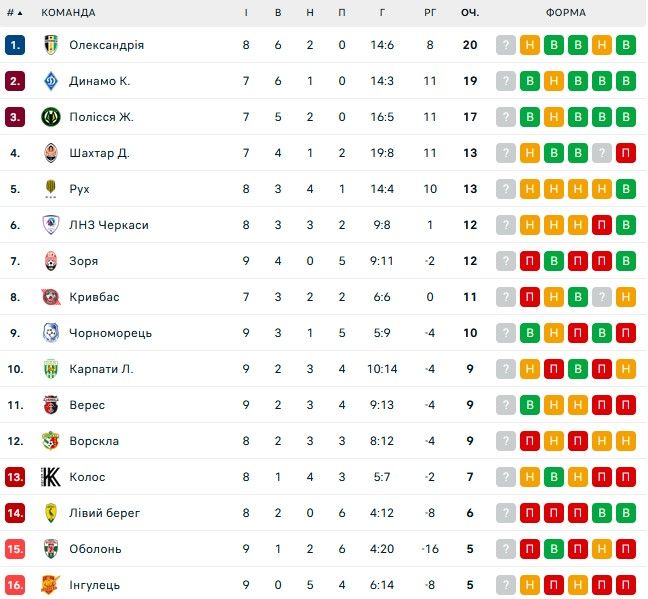Open the Полісся Ж. team link
648x599 pixels.
click(x=101, y=117)
